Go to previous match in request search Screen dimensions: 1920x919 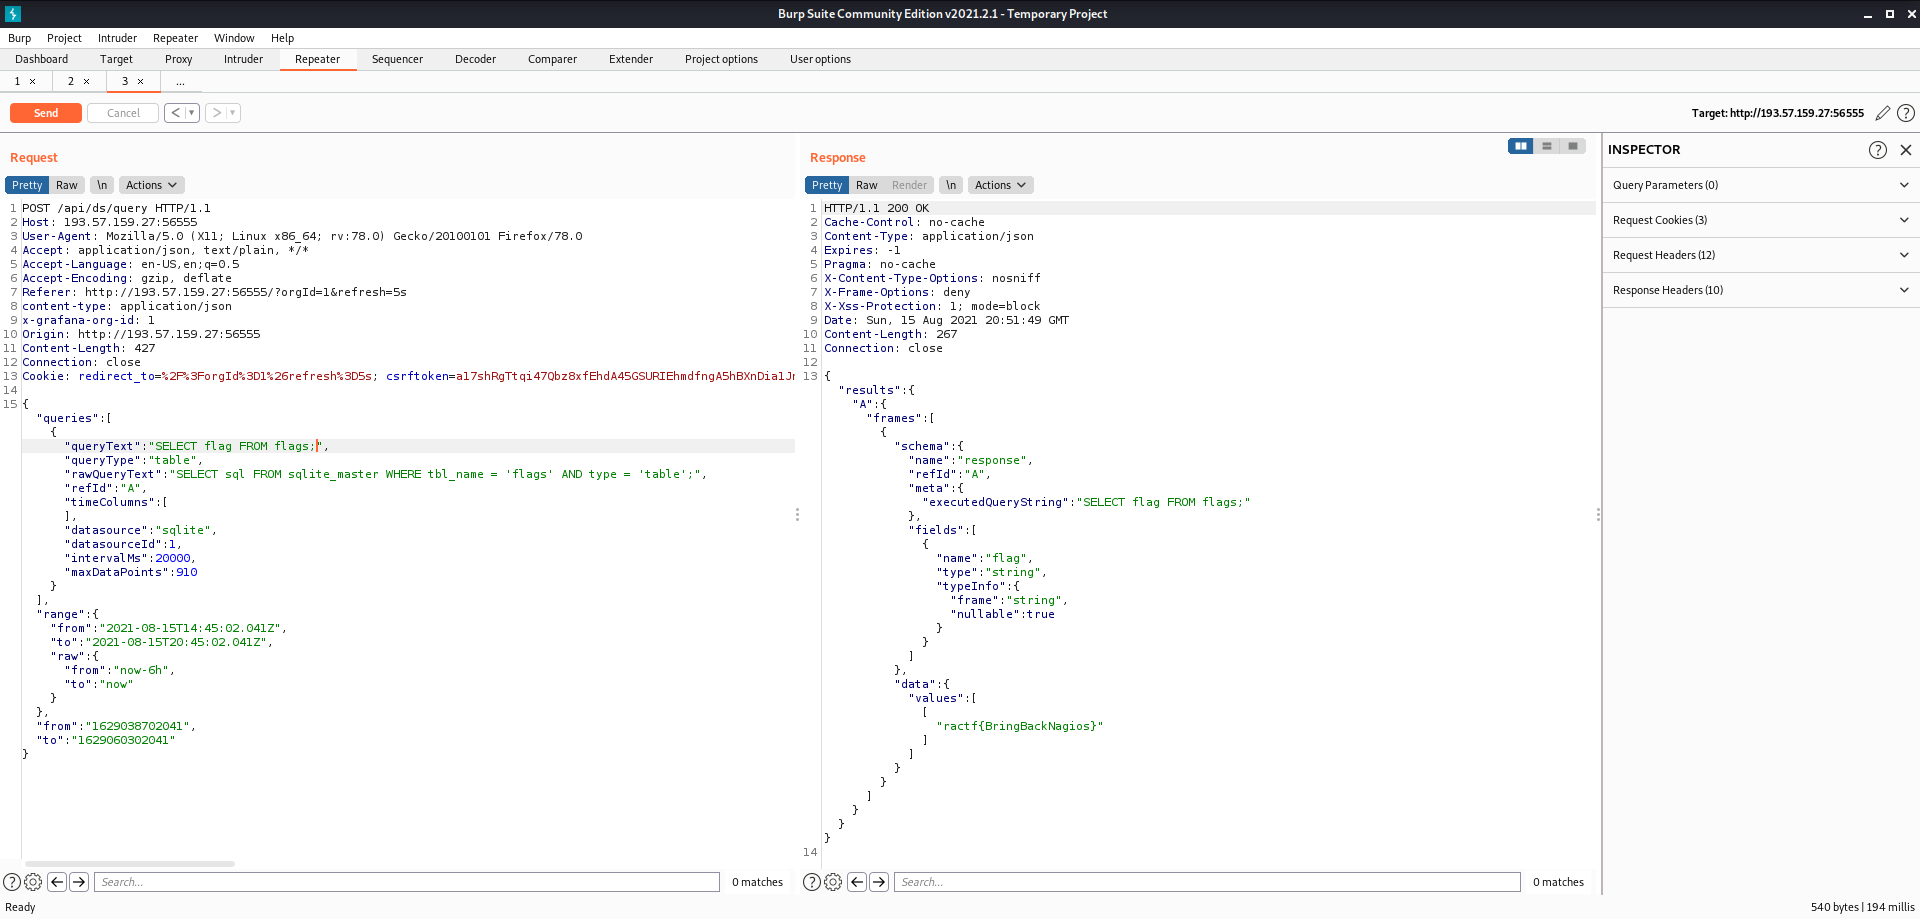point(57,882)
